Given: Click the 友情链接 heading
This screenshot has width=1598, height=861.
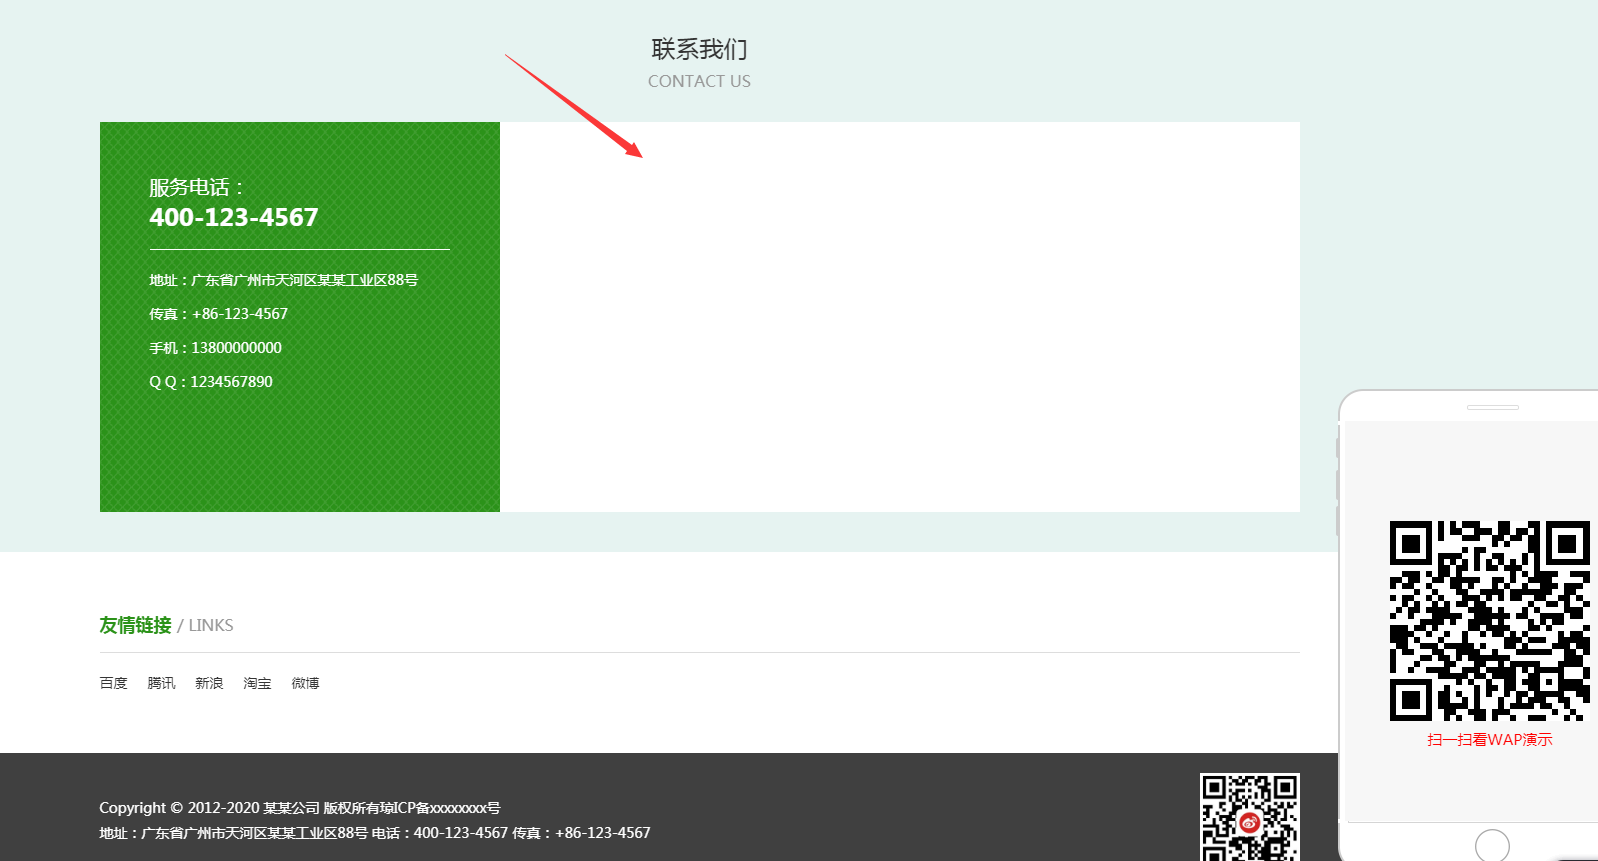Looking at the screenshot, I should tap(135, 625).
